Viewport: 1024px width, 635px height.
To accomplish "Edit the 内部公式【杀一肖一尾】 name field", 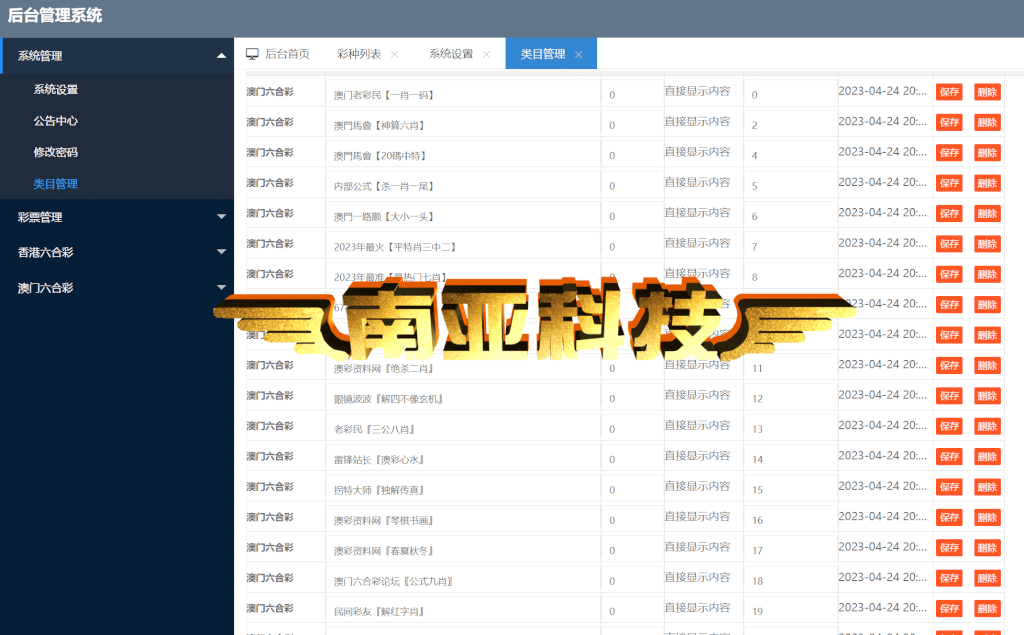I will (463, 186).
